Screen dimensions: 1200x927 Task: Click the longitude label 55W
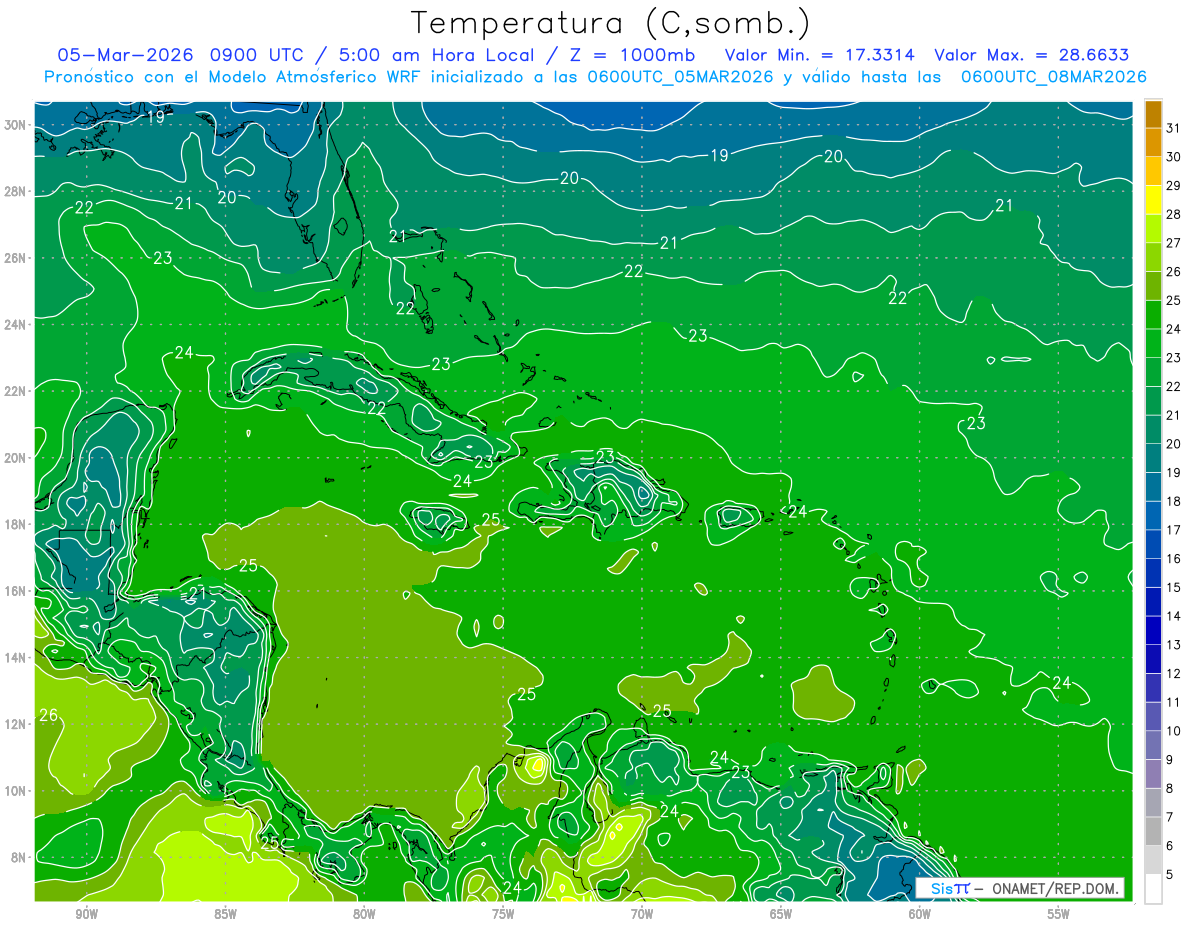pyautogui.click(x=1059, y=914)
